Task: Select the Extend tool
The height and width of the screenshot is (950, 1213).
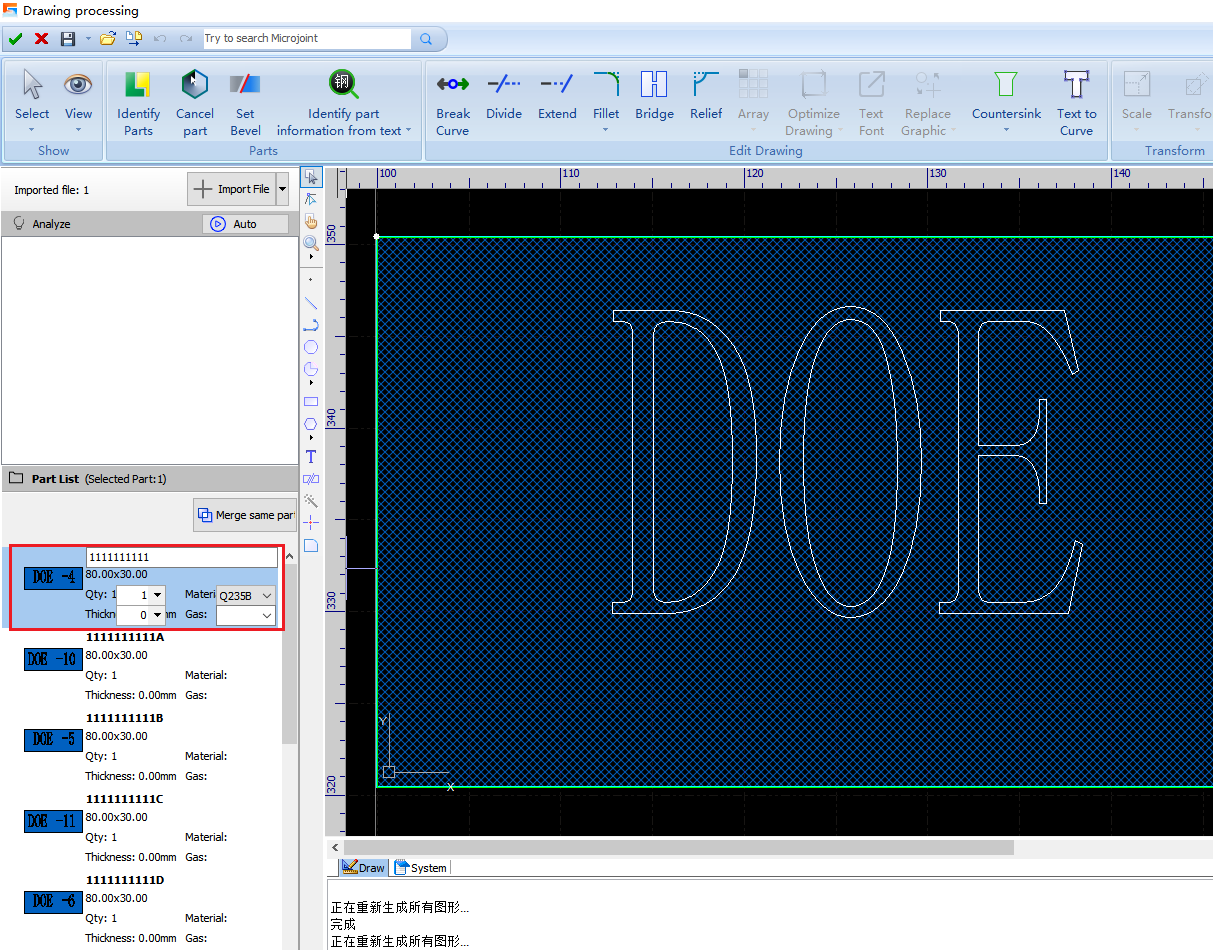Action: tap(557, 96)
